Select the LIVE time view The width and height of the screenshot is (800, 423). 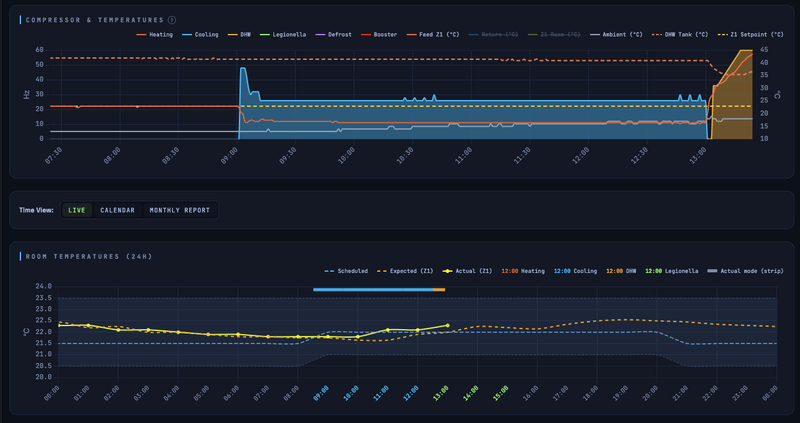[77, 210]
